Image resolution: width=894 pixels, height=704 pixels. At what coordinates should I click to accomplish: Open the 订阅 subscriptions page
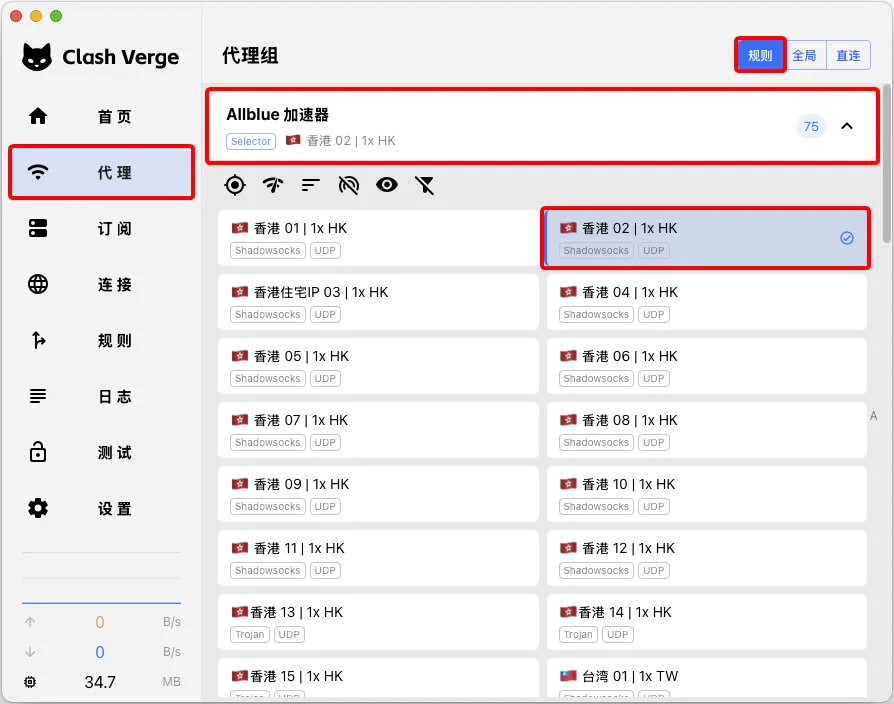pos(101,228)
